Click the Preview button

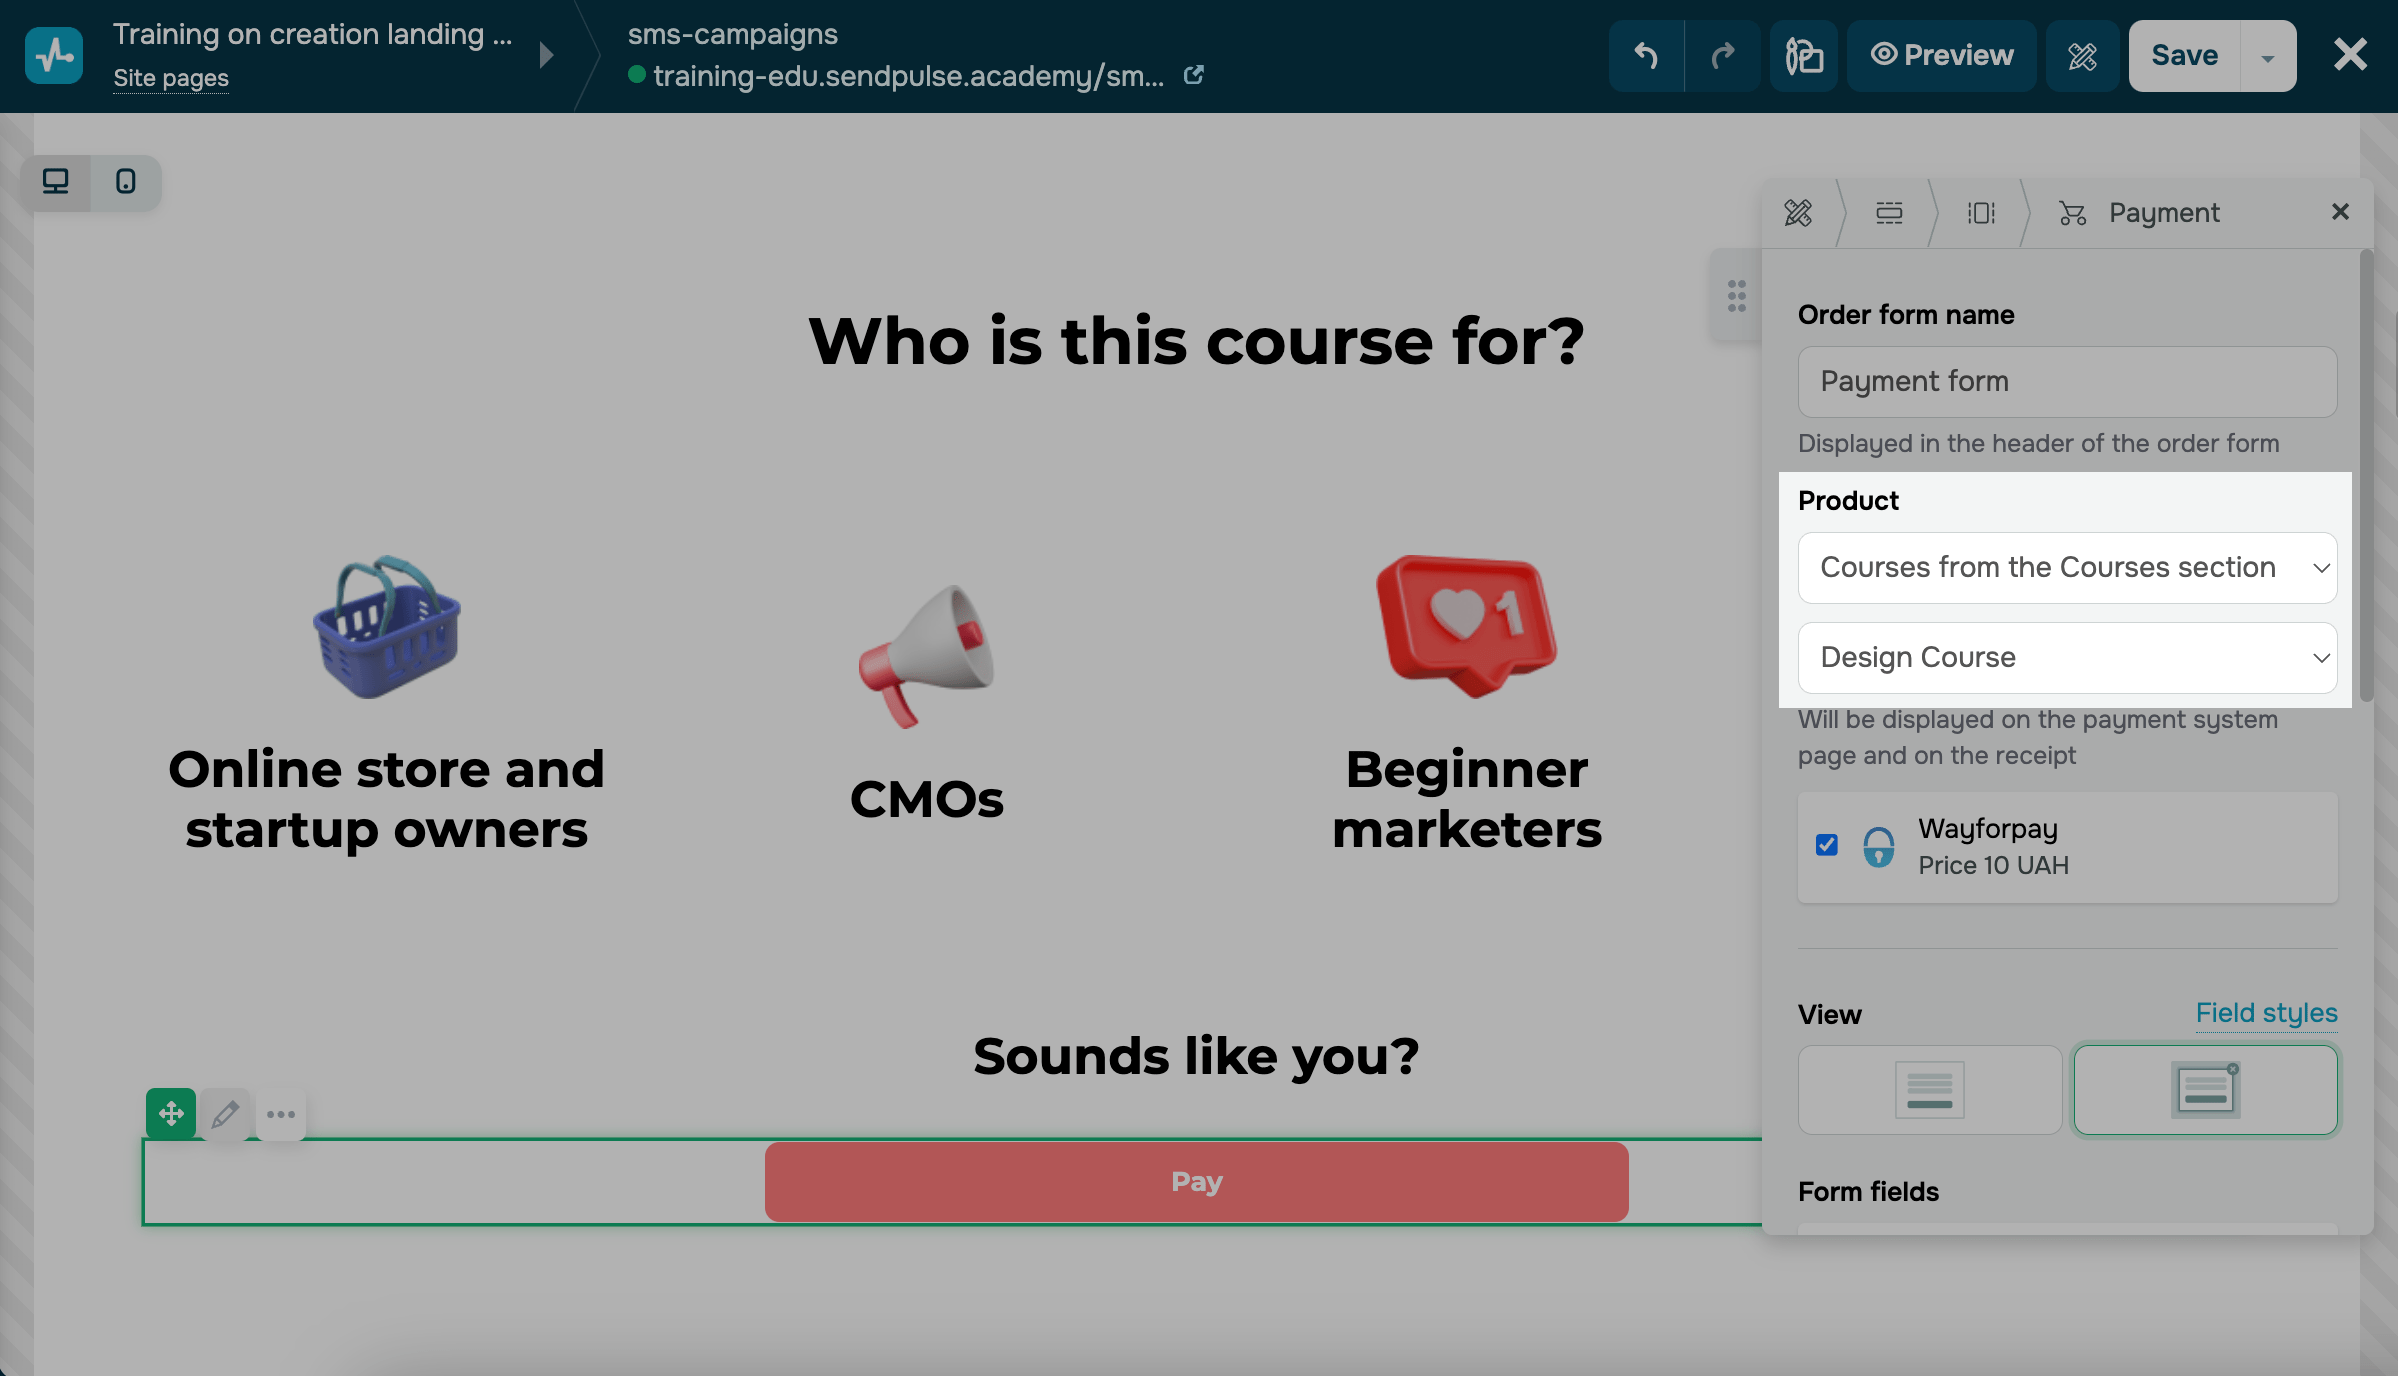1941,56
